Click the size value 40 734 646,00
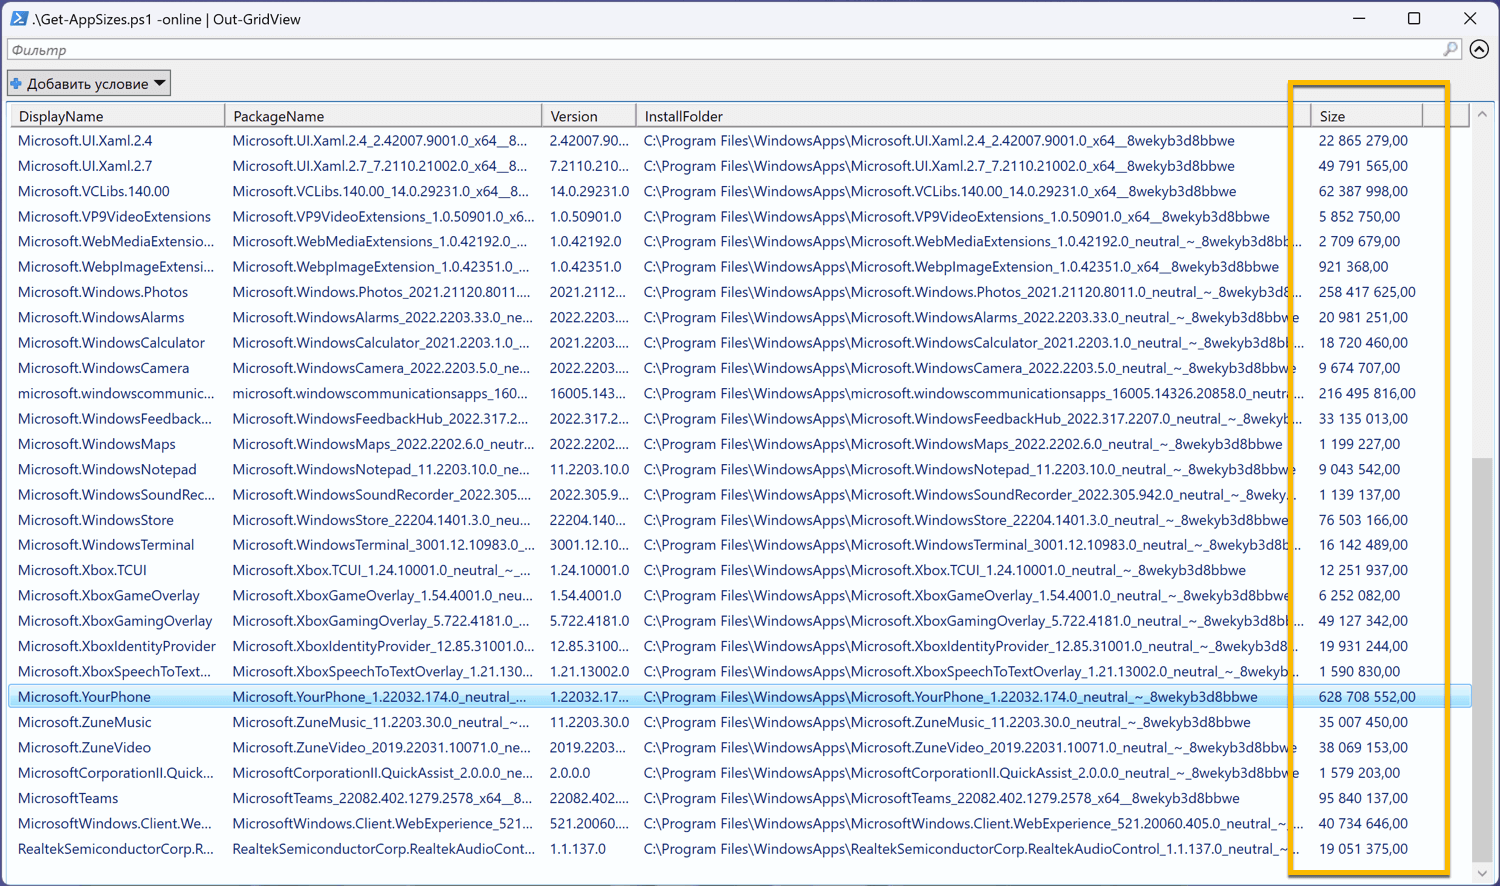Screen dimensions: 1500x886 click(1363, 824)
